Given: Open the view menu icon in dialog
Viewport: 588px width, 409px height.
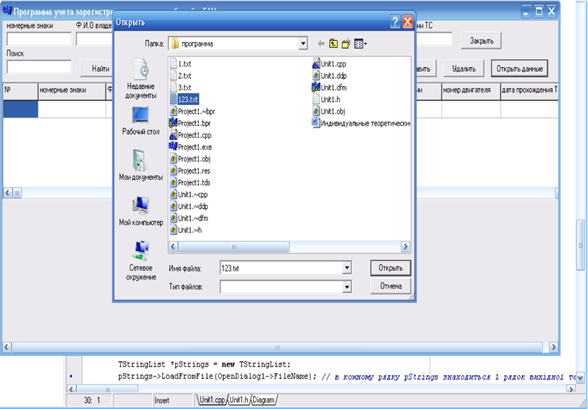Looking at the screenshot, I should (x=360, y=44).
